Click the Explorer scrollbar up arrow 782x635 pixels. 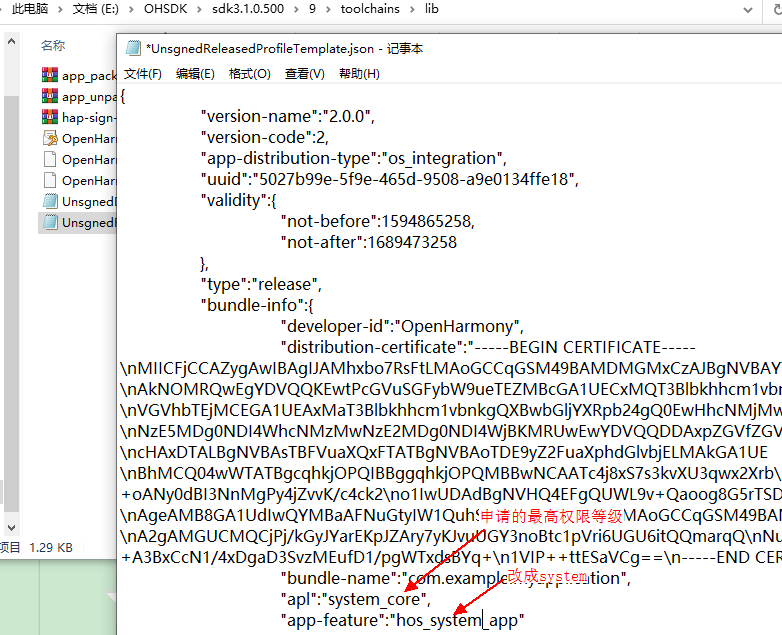tap(11, 41)
